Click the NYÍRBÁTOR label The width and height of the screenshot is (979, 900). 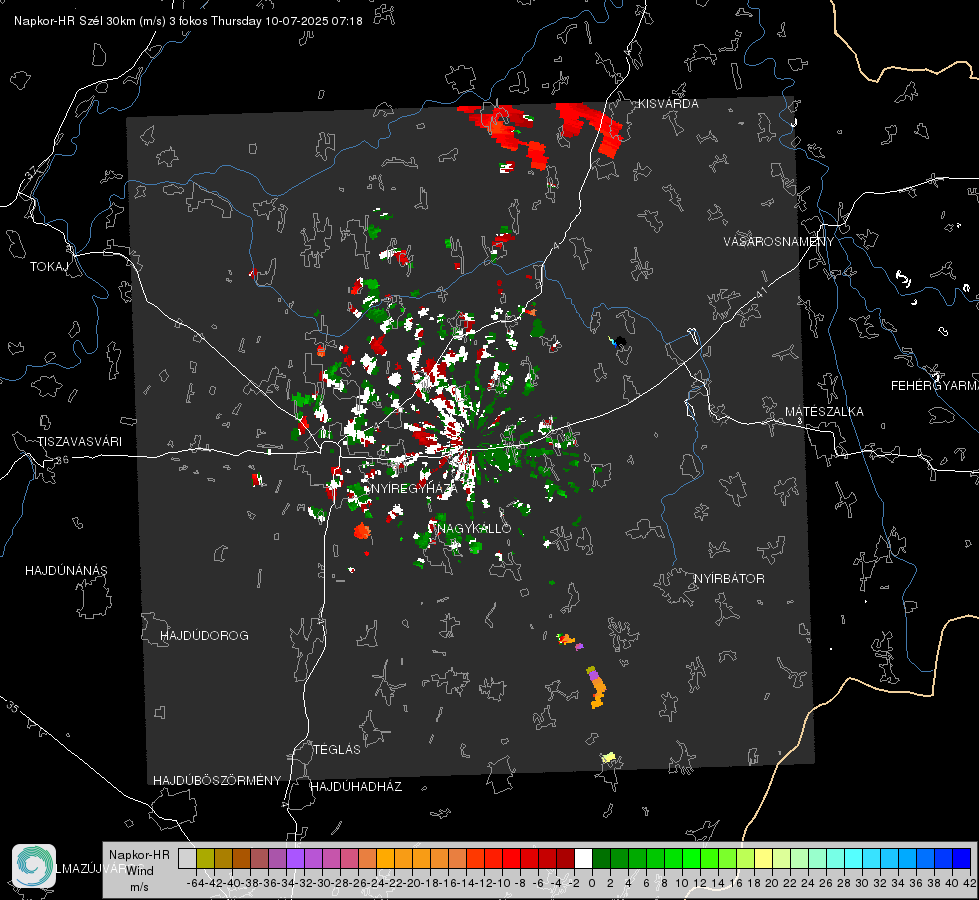729,578
